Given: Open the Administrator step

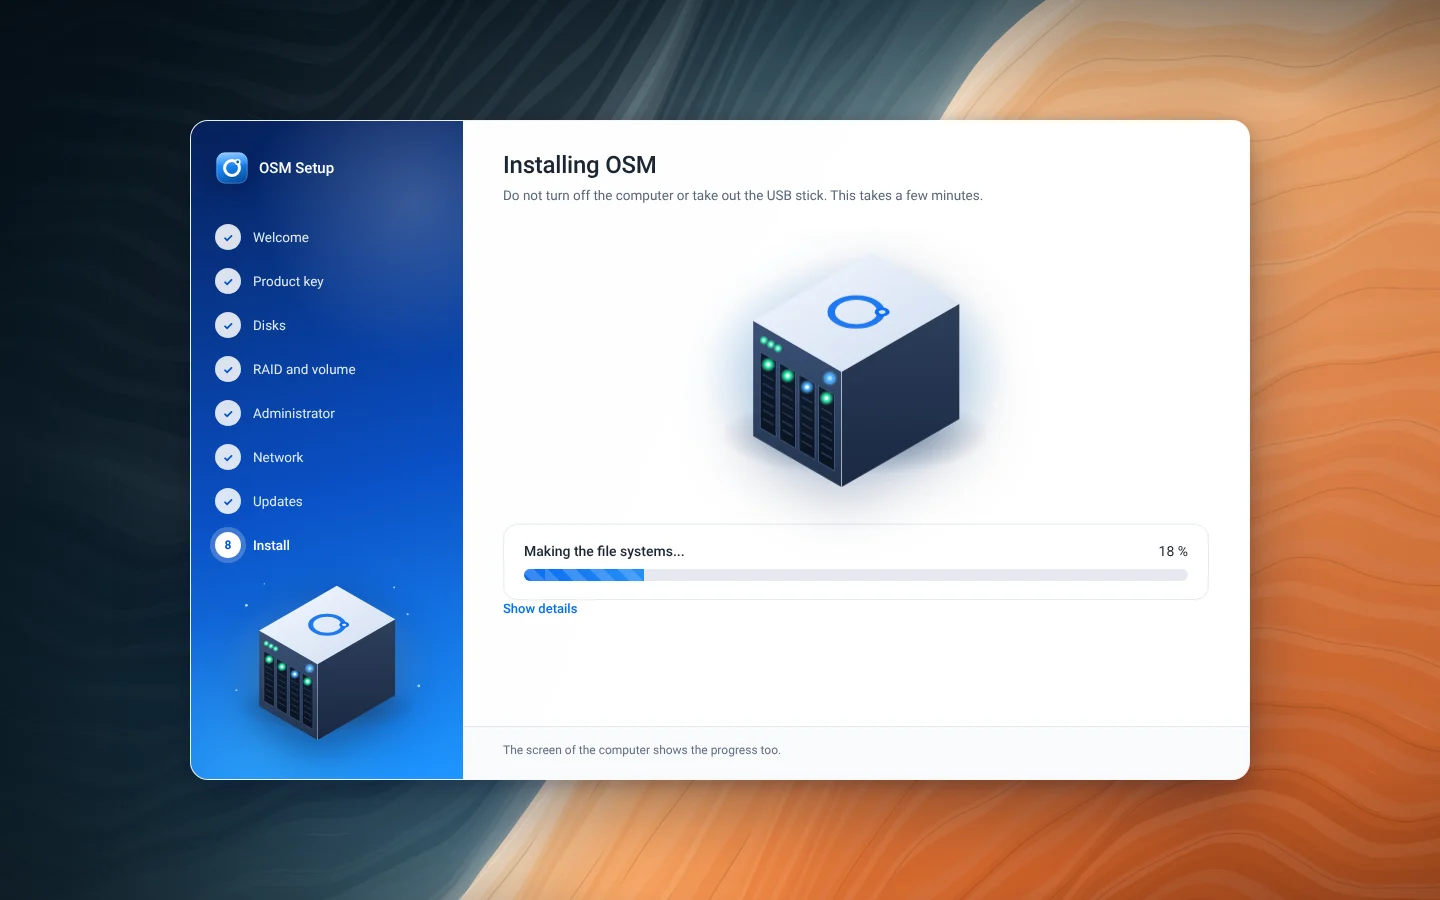Looking at the screenshot, I should pyautogui.click(x=294, y=413).
